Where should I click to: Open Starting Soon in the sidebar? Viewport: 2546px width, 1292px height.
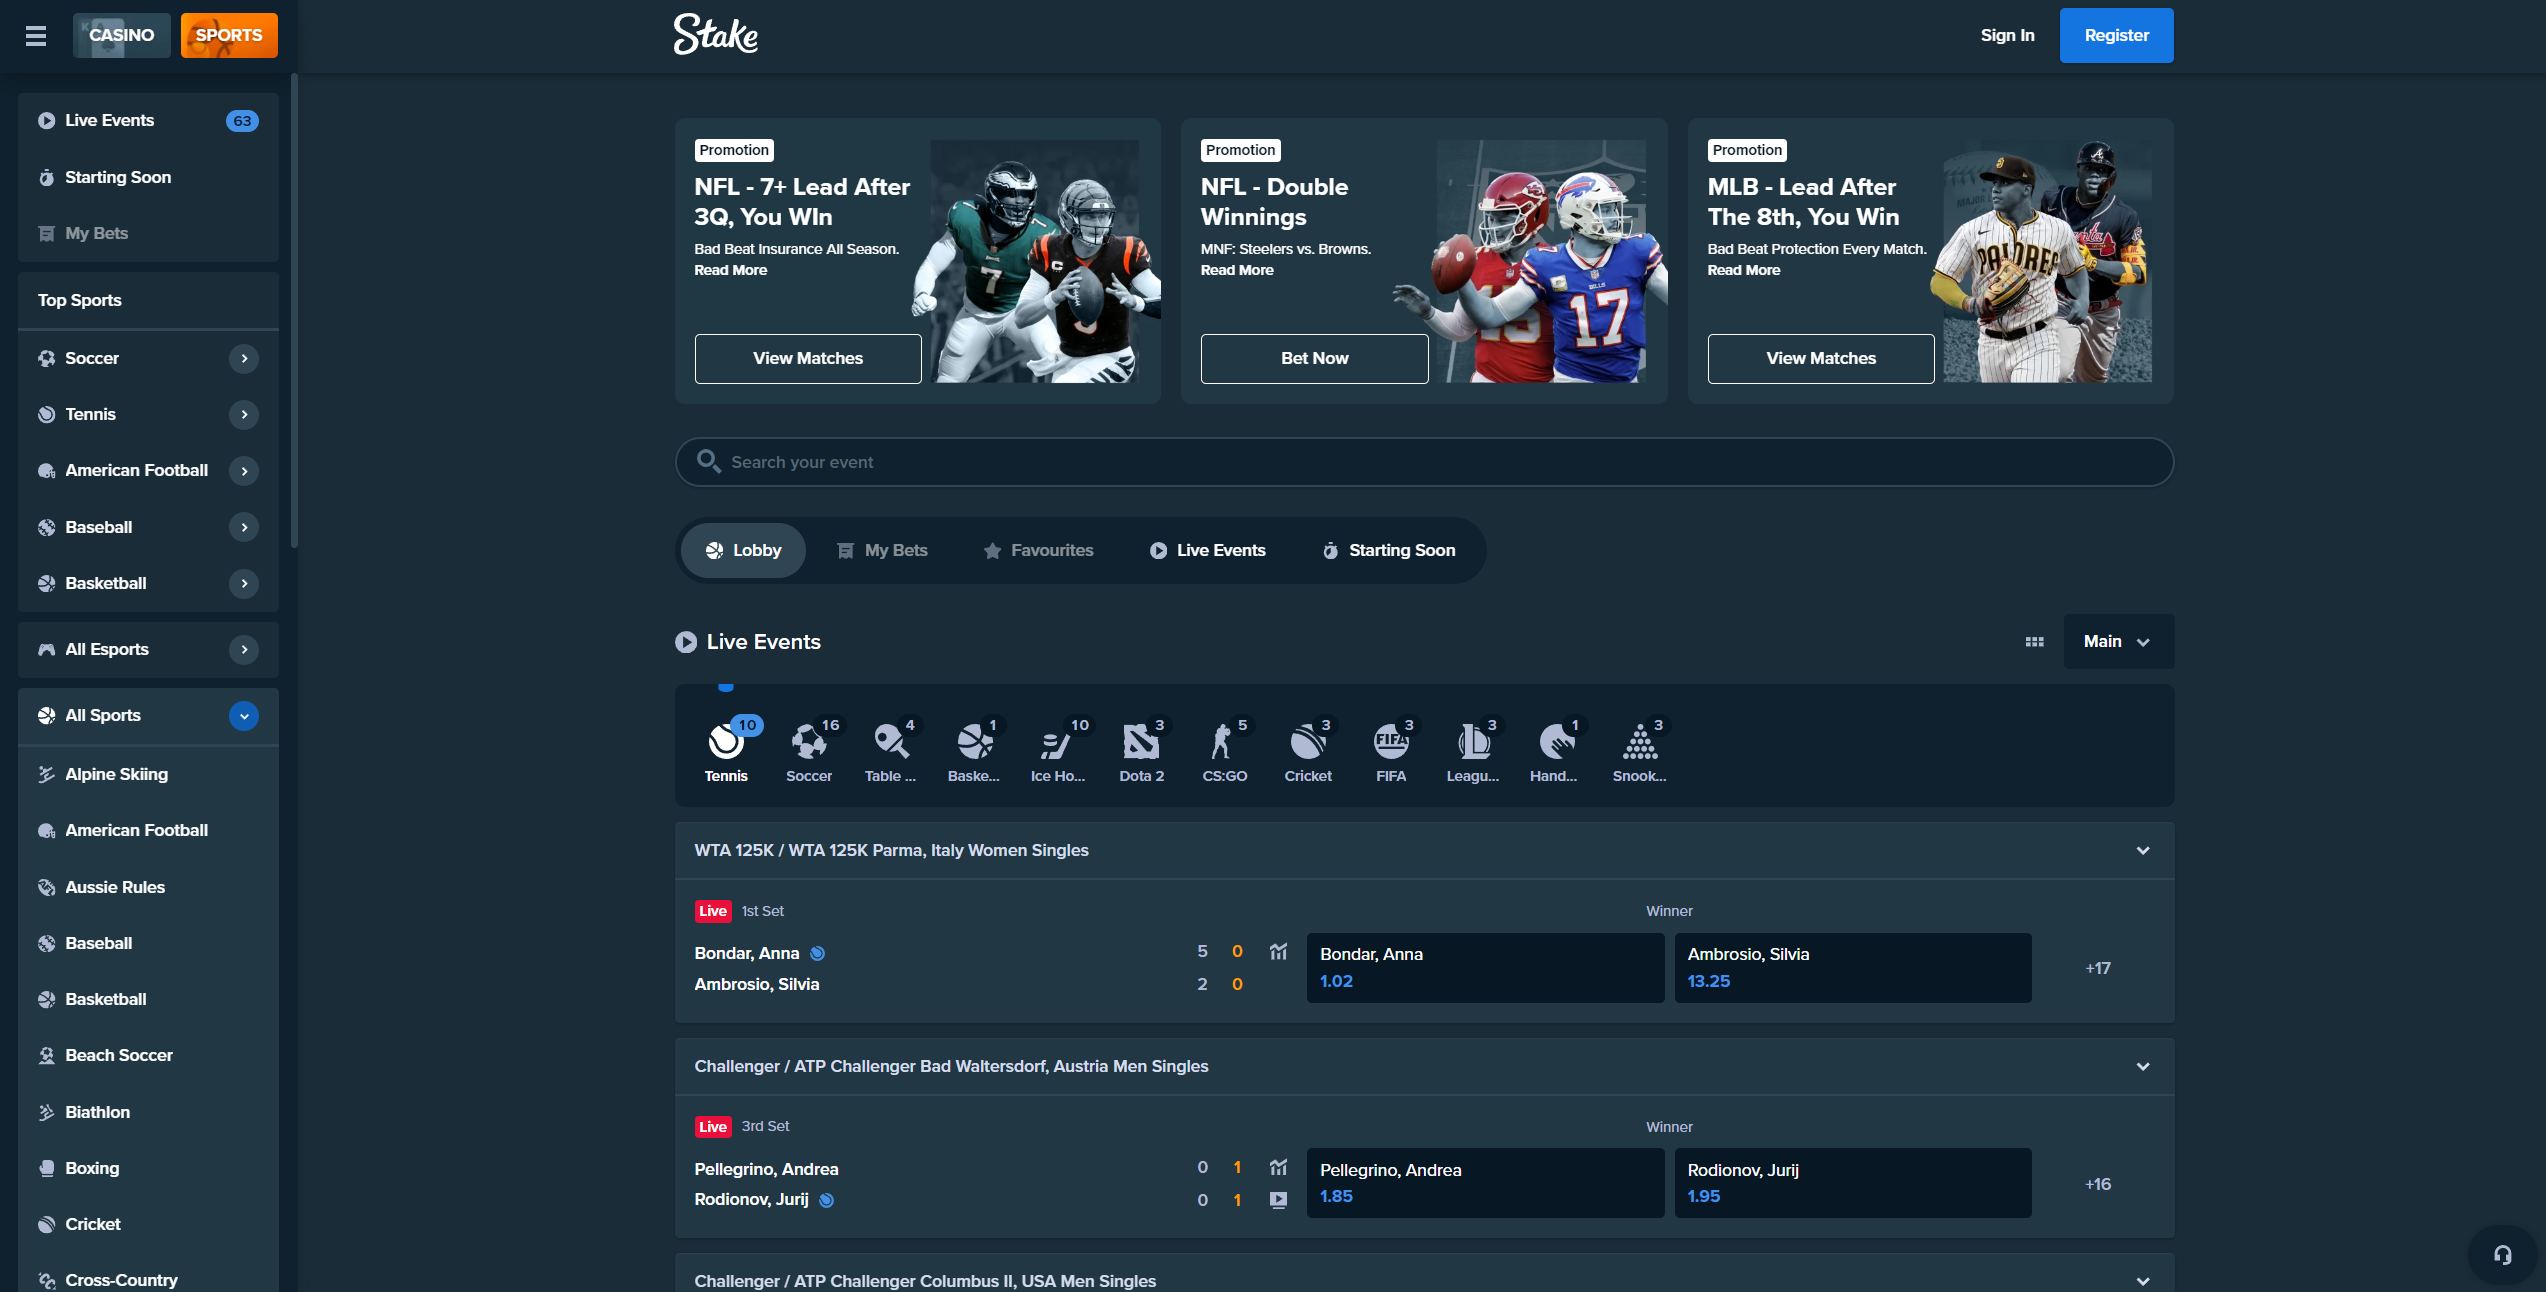click(148, 177)
